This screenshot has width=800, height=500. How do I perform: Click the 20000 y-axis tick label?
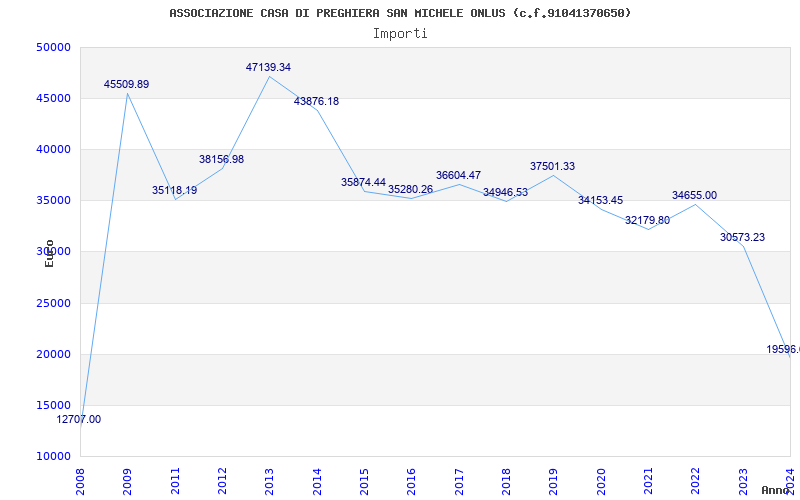[53, 354]
